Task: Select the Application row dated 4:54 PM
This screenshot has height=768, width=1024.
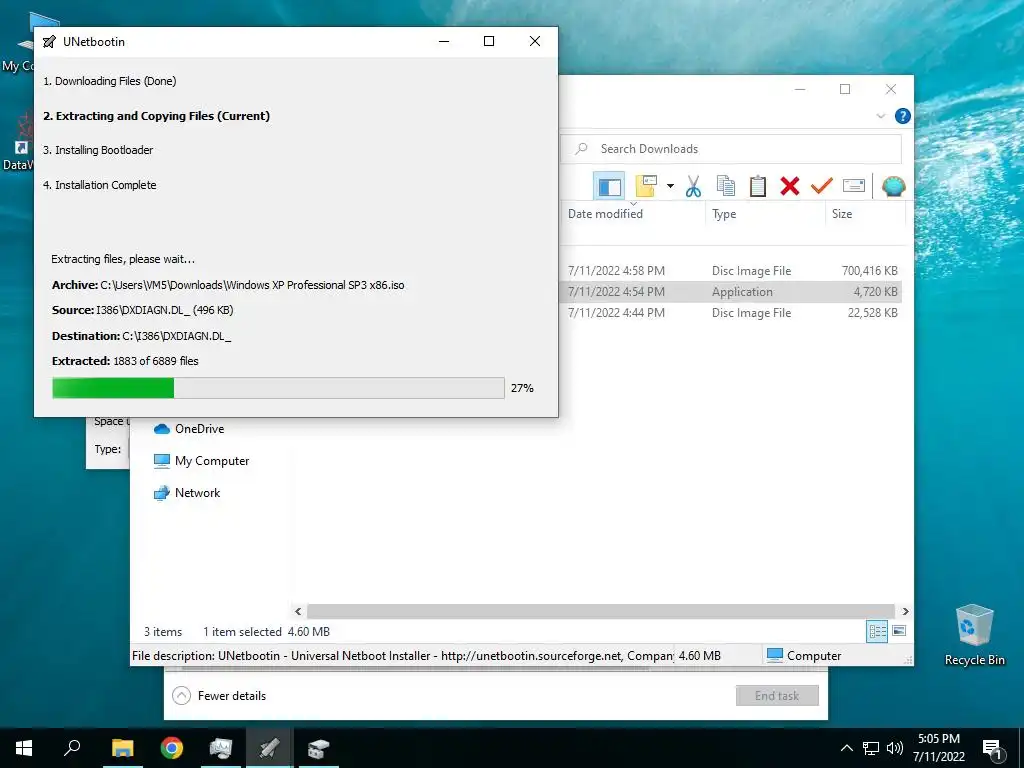Action: (x=731, y=291)
